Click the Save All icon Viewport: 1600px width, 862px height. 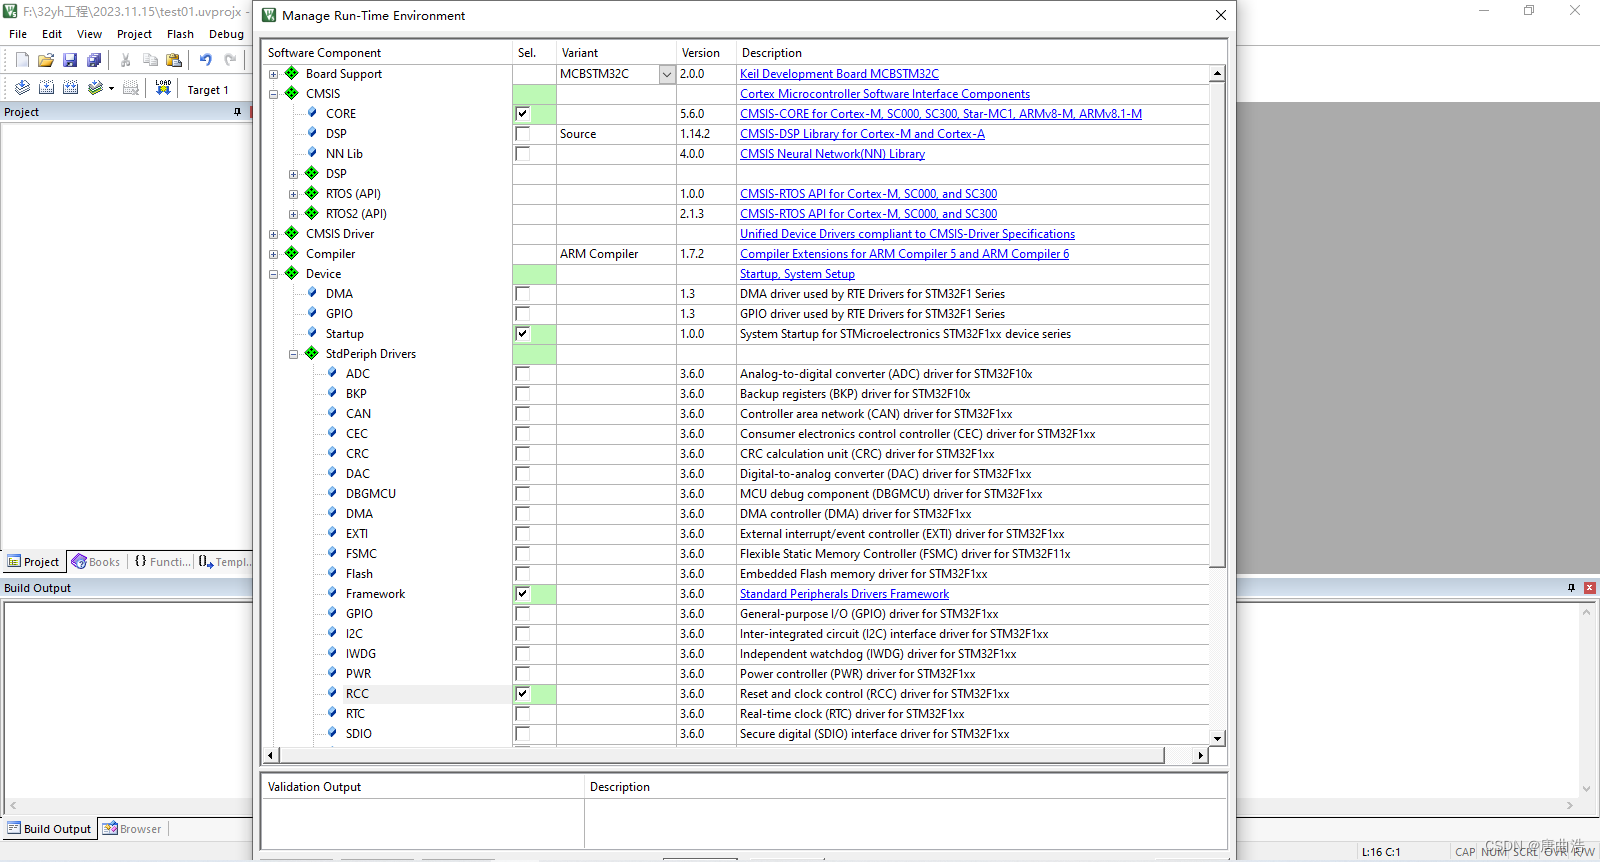pyautogui.click(x=94, y=60)
